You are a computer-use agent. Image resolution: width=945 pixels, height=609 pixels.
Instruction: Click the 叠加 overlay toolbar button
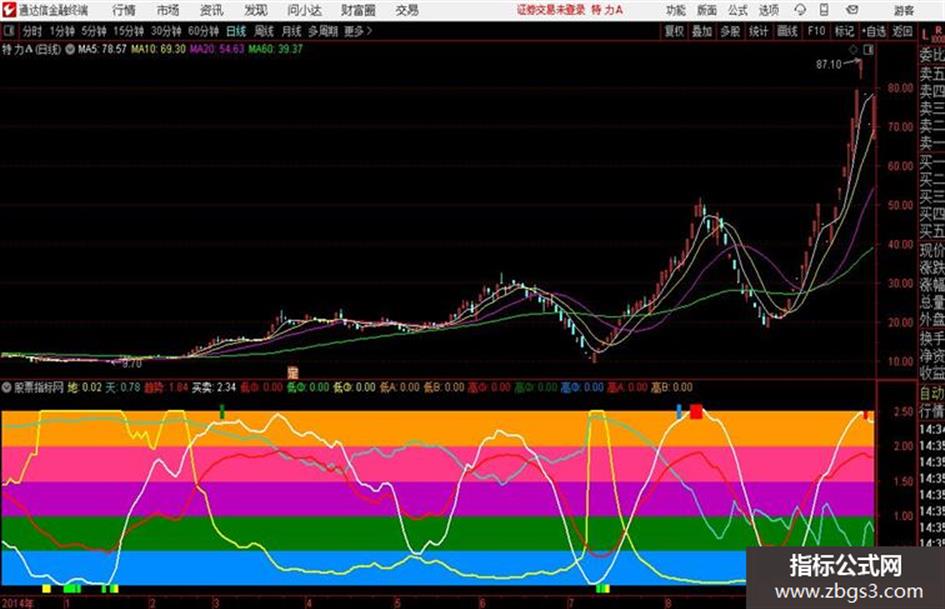point(702,31)
